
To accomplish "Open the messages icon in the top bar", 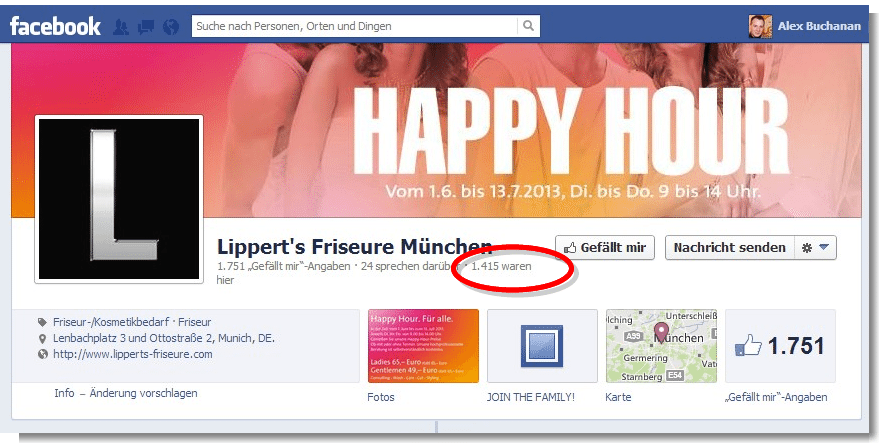I will (146, 26).
